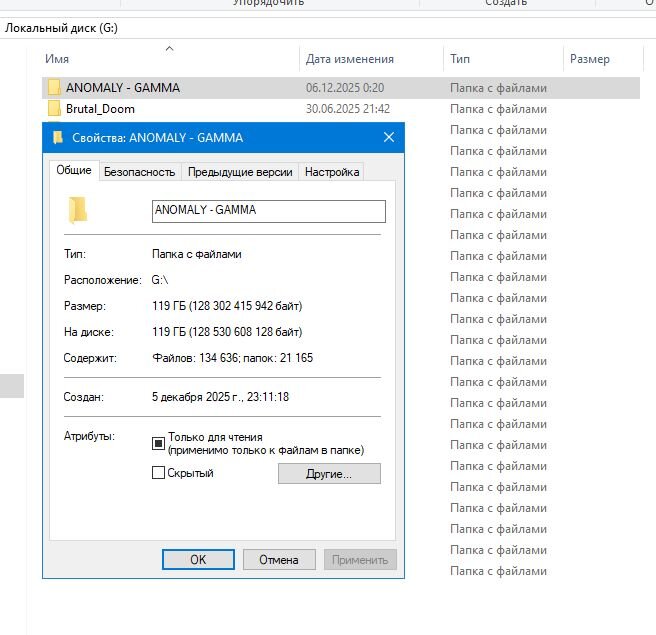
Task: Enable the Hidden checkbox (Скрытый)
Action: pyautogui.click(x=158, y=473)
